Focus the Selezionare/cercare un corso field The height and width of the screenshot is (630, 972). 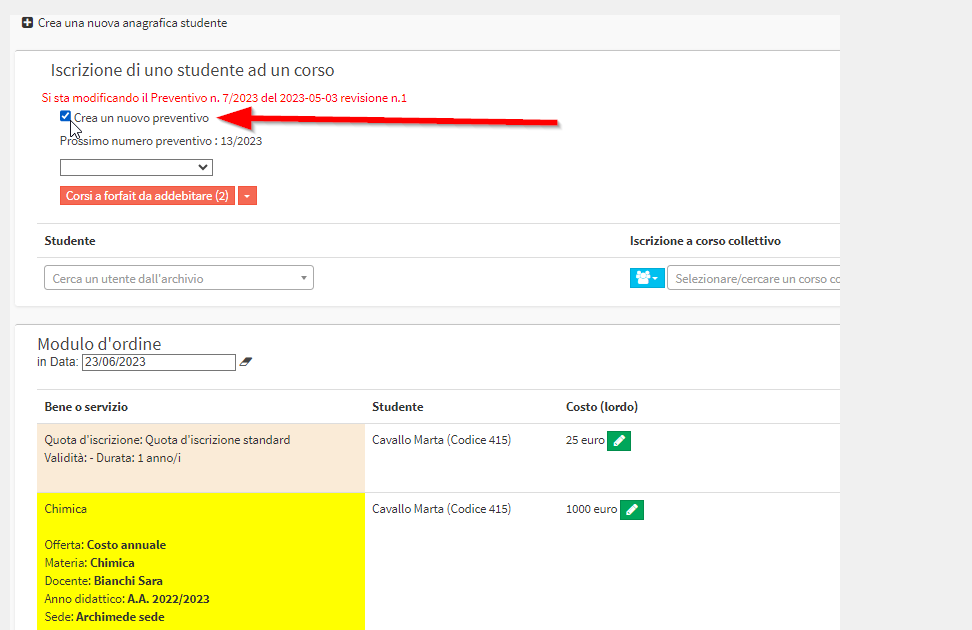(x=754, y=278)
